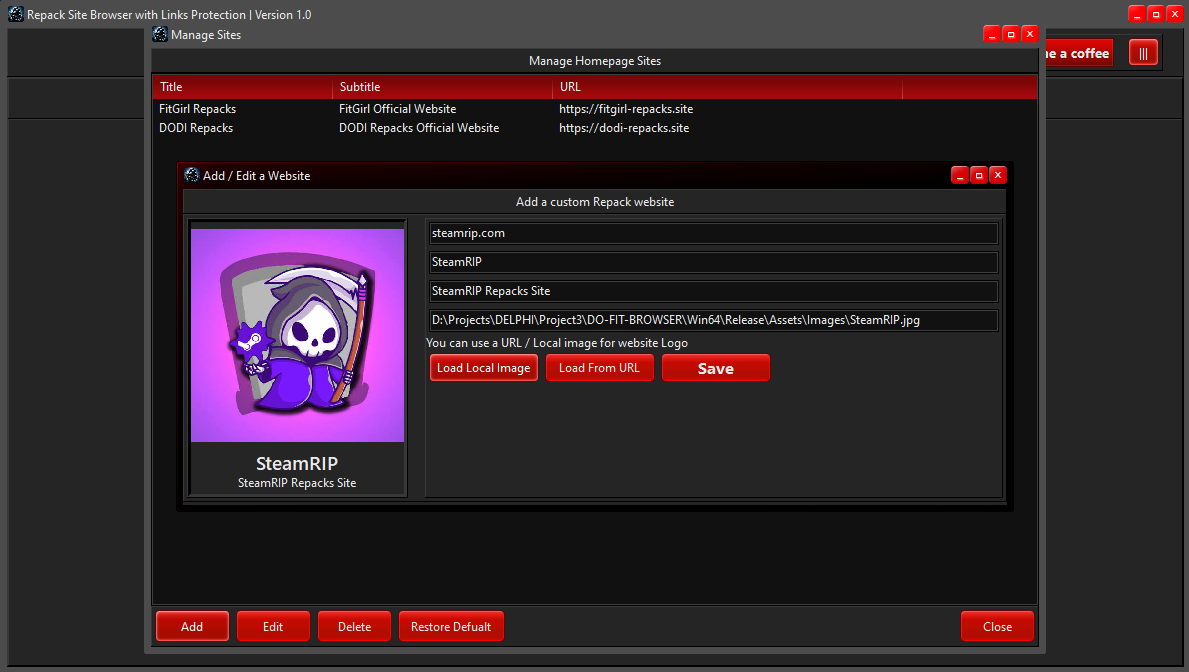Maximize the Manage Sites window

[1011, 34]
